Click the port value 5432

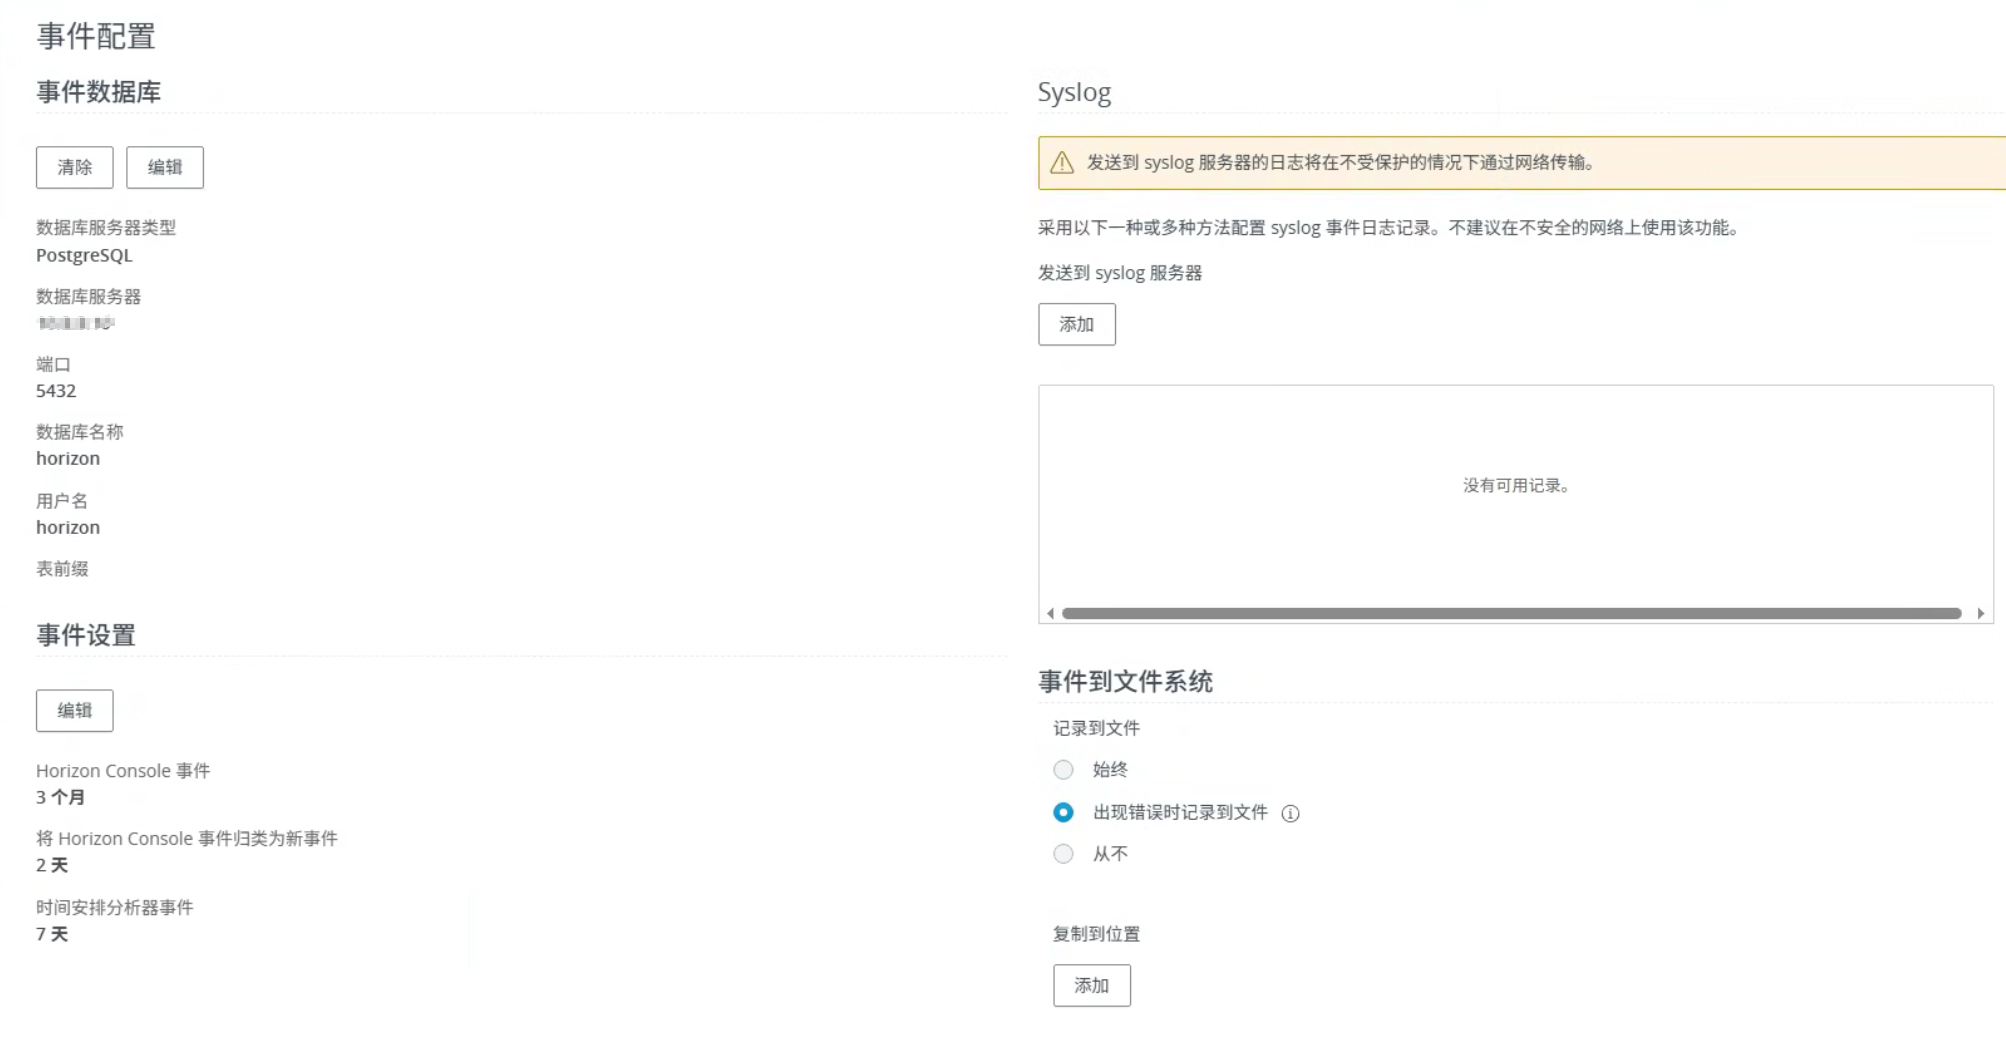(x=56, y=391)
